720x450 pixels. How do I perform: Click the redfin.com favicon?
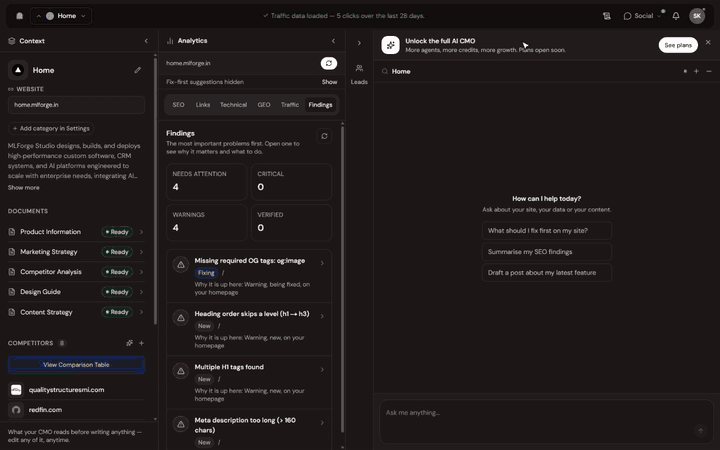(x=16, y=410)
